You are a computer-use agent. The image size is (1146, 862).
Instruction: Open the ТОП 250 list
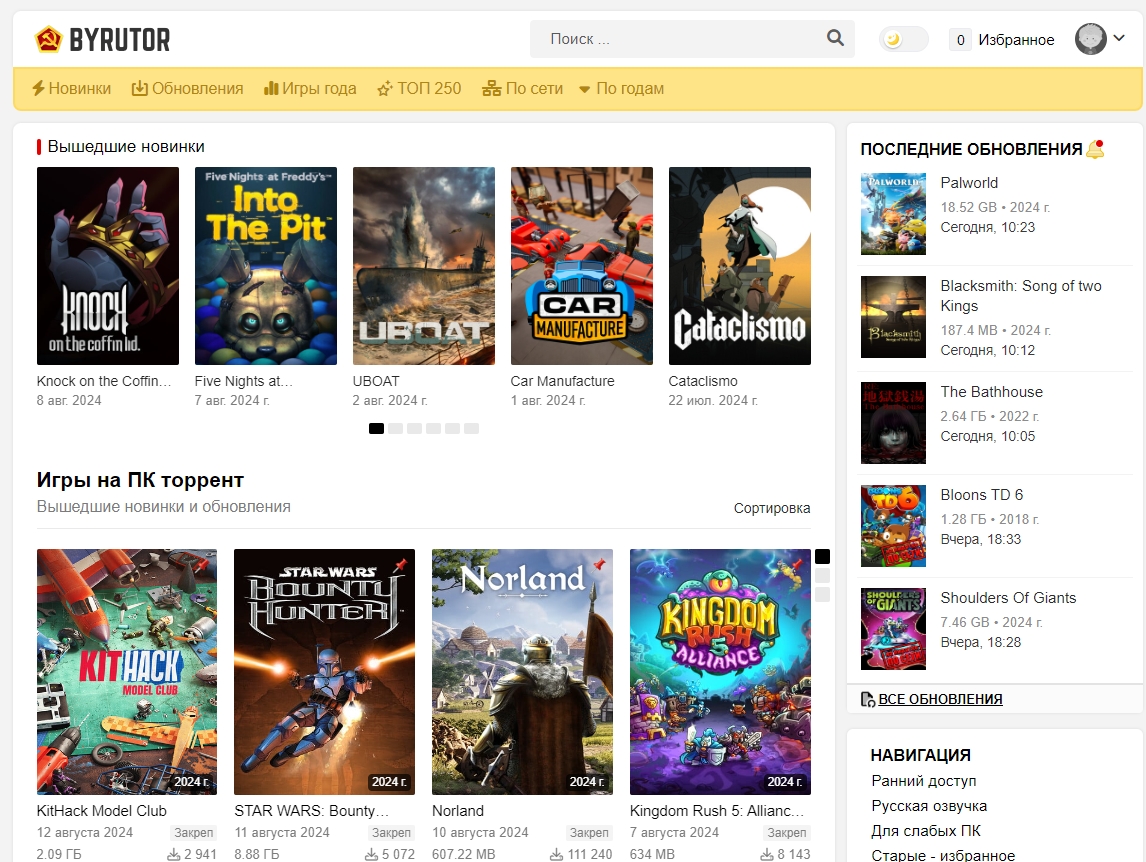pos(419,88)
